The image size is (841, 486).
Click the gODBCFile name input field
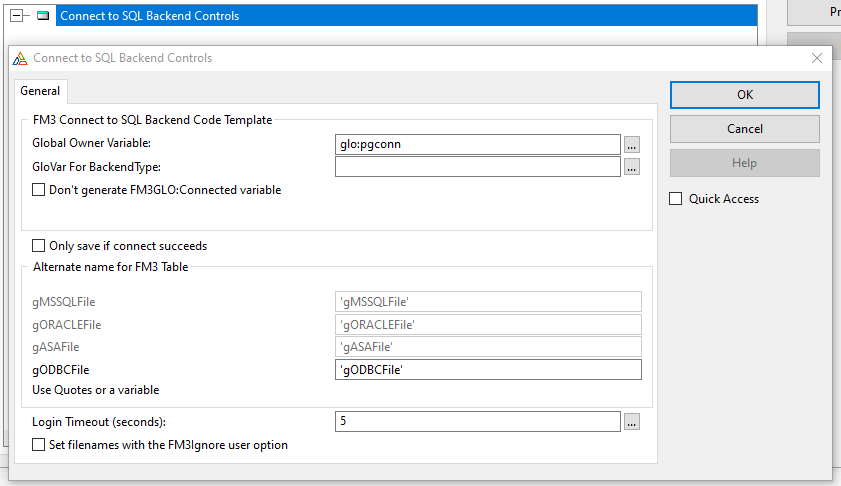point(488,370)
